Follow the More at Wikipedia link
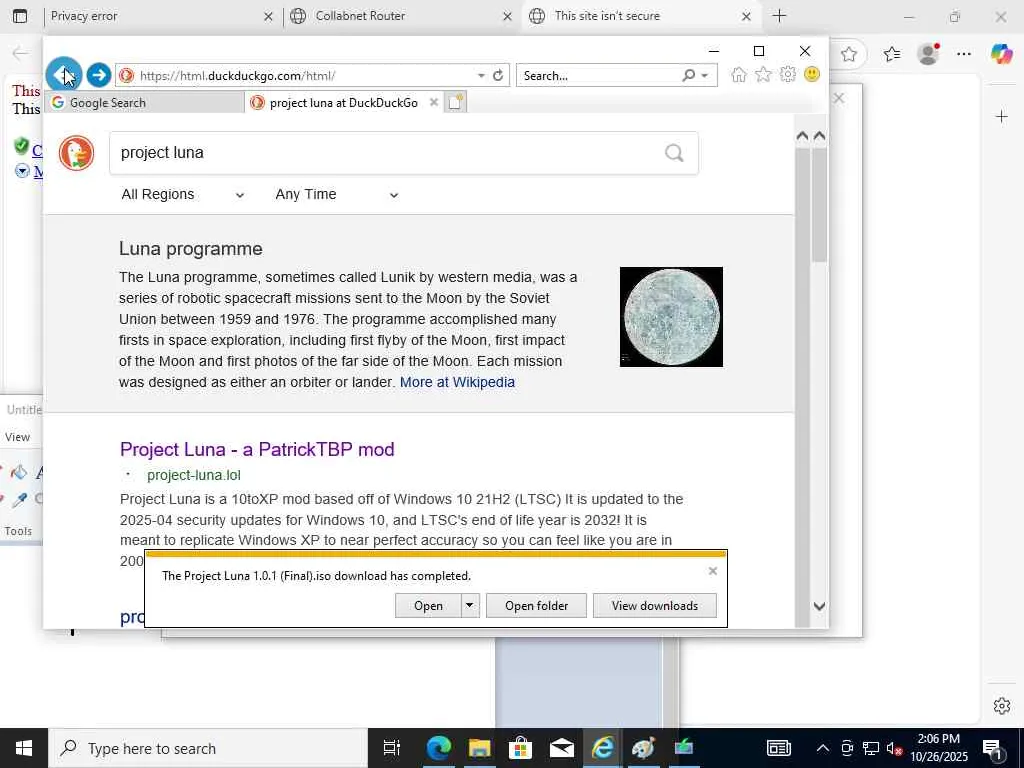Viewport: 1024px width, 768px height. pos(457,382)
